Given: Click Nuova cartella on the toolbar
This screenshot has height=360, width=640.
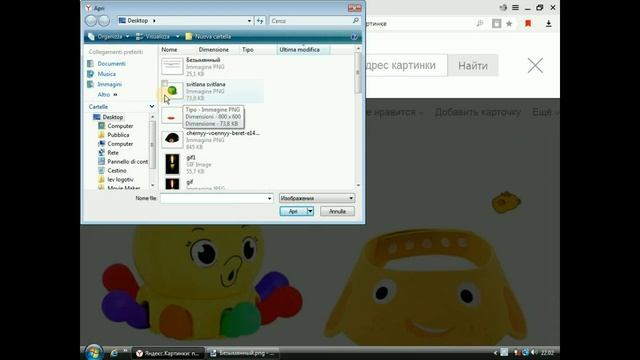Looking at the screenshot, I should [x=209, y=37].
